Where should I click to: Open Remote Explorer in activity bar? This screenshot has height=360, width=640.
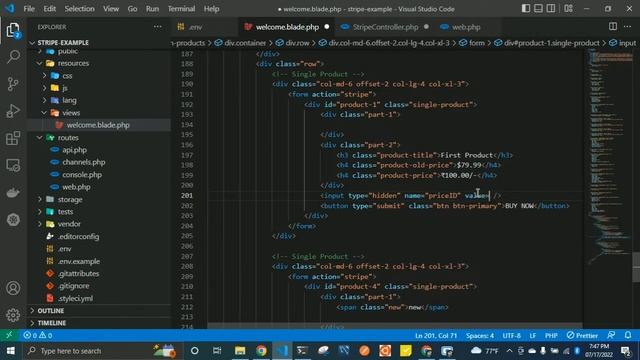[x=13, y=165]
